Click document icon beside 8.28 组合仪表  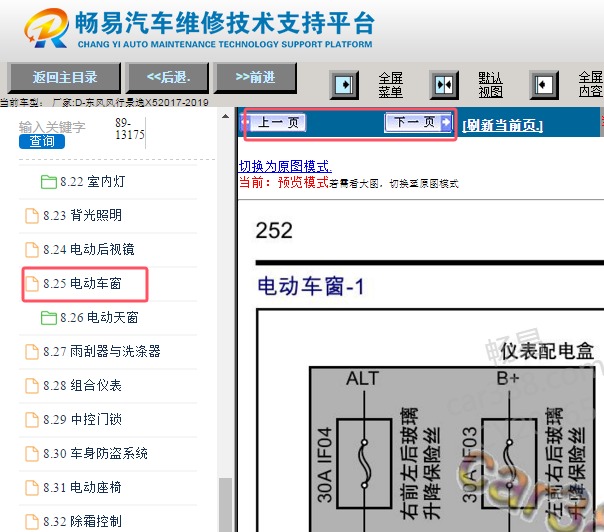(32, 386)
